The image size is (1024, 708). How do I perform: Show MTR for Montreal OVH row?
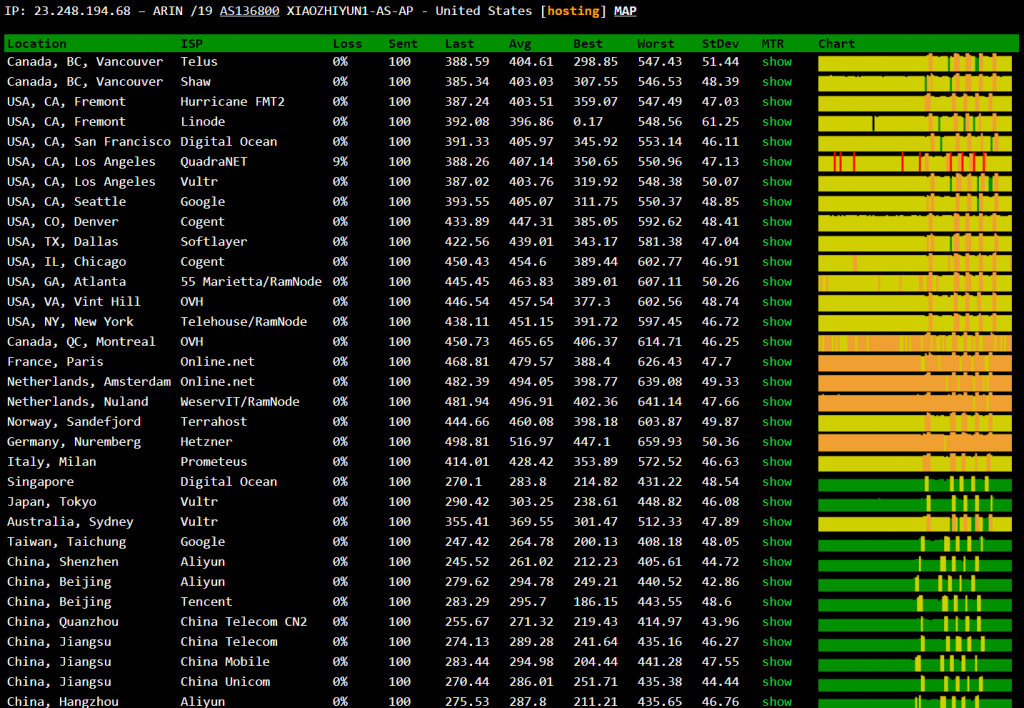776,342
